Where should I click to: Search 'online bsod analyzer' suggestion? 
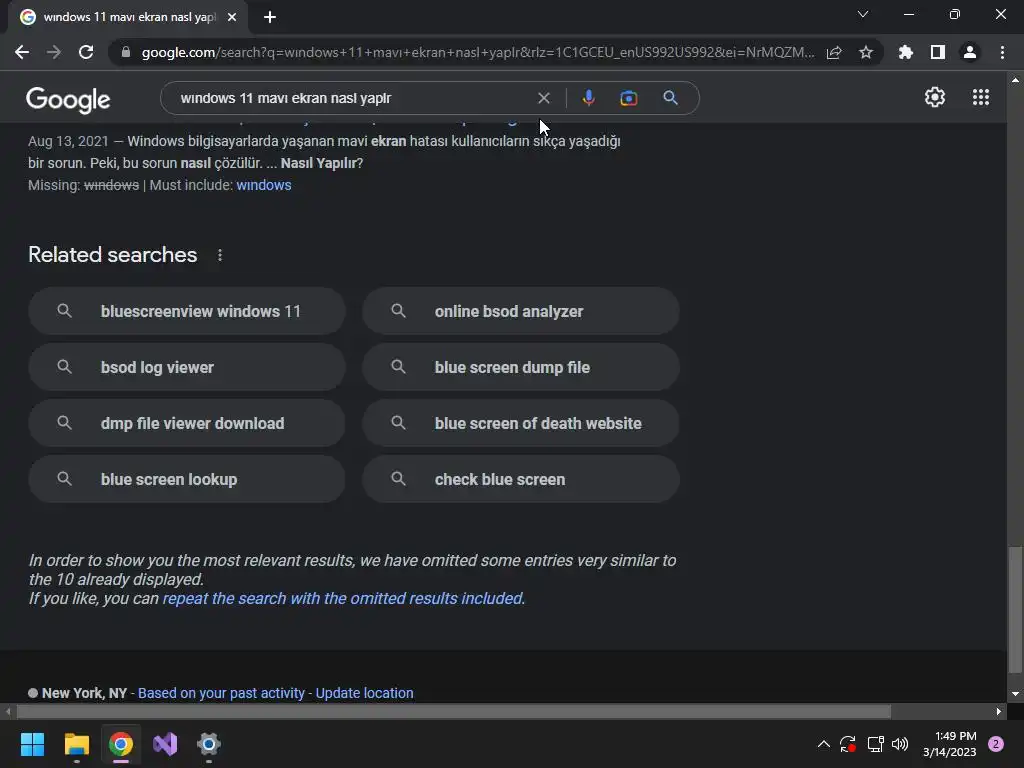point(521,312)
